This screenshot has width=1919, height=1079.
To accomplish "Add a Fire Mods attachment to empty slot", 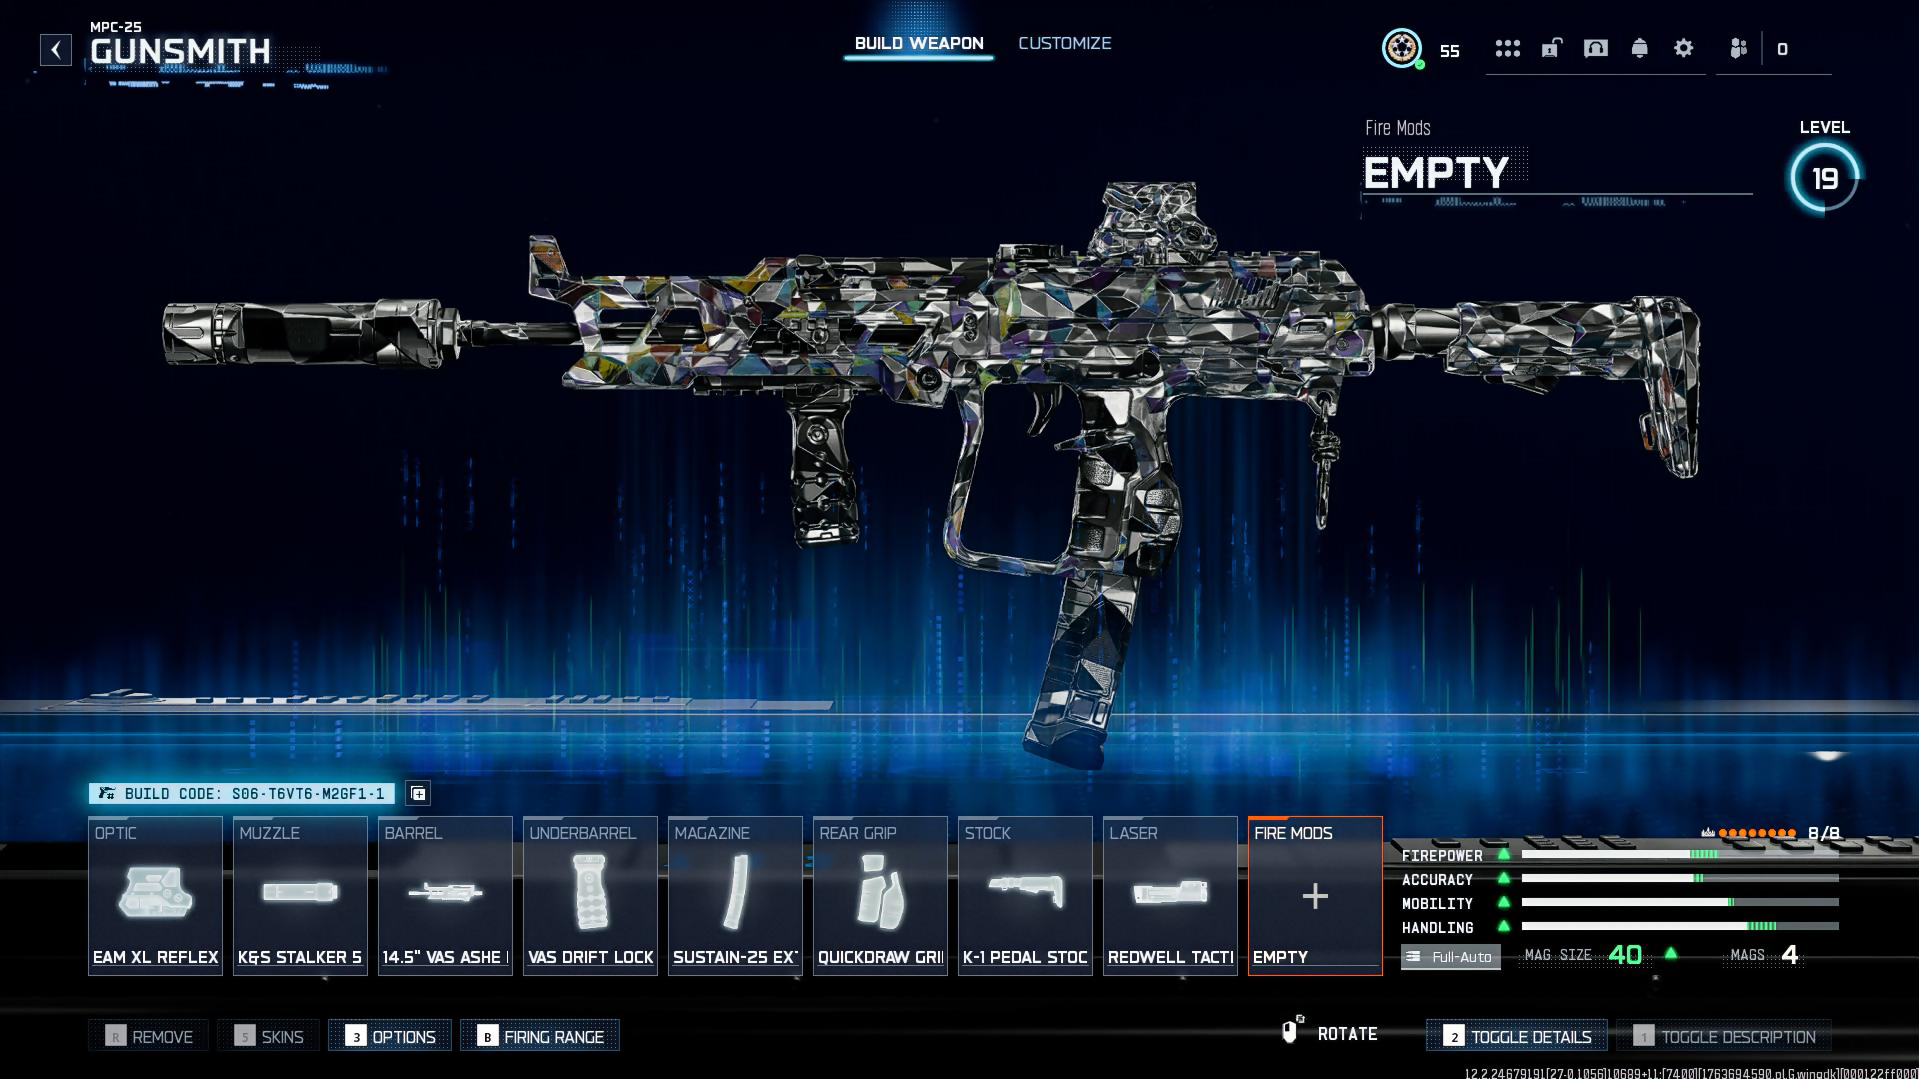I will (1315, 895).
